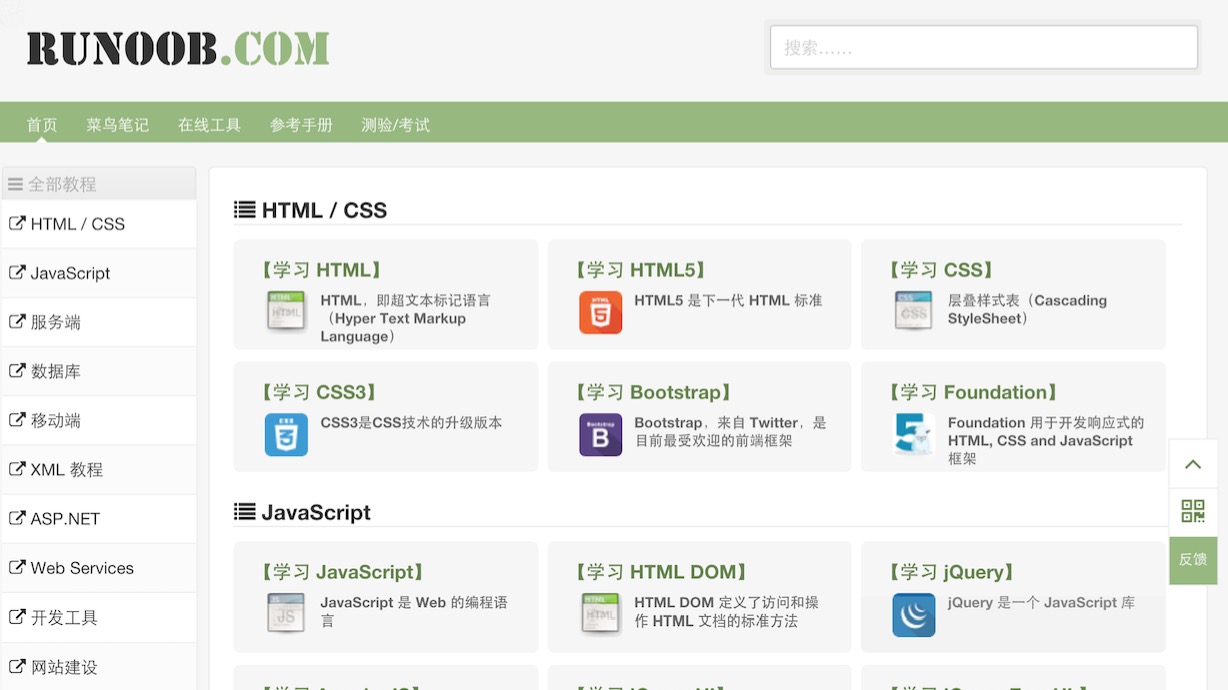1228x690 pixels.
Task: Click the Foundation framework icon
Action: click(x=914, y=435)
